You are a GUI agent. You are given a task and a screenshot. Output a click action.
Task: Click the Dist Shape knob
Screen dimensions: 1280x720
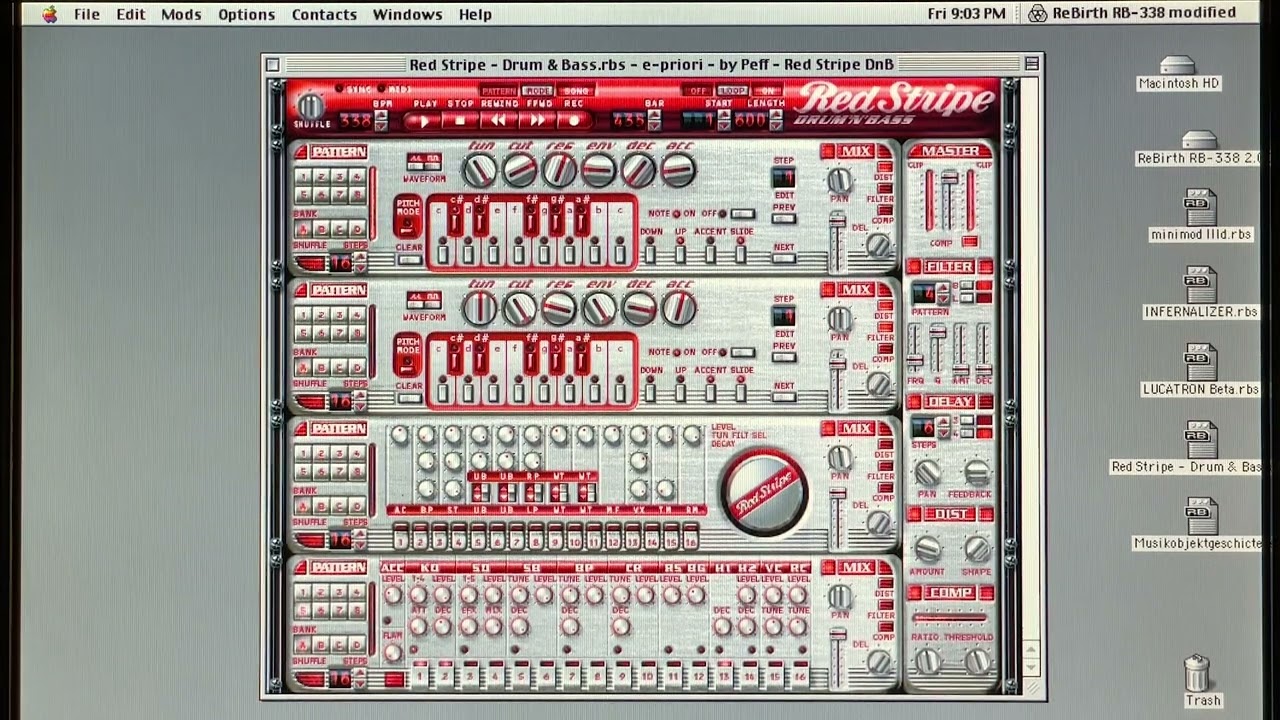976,549
